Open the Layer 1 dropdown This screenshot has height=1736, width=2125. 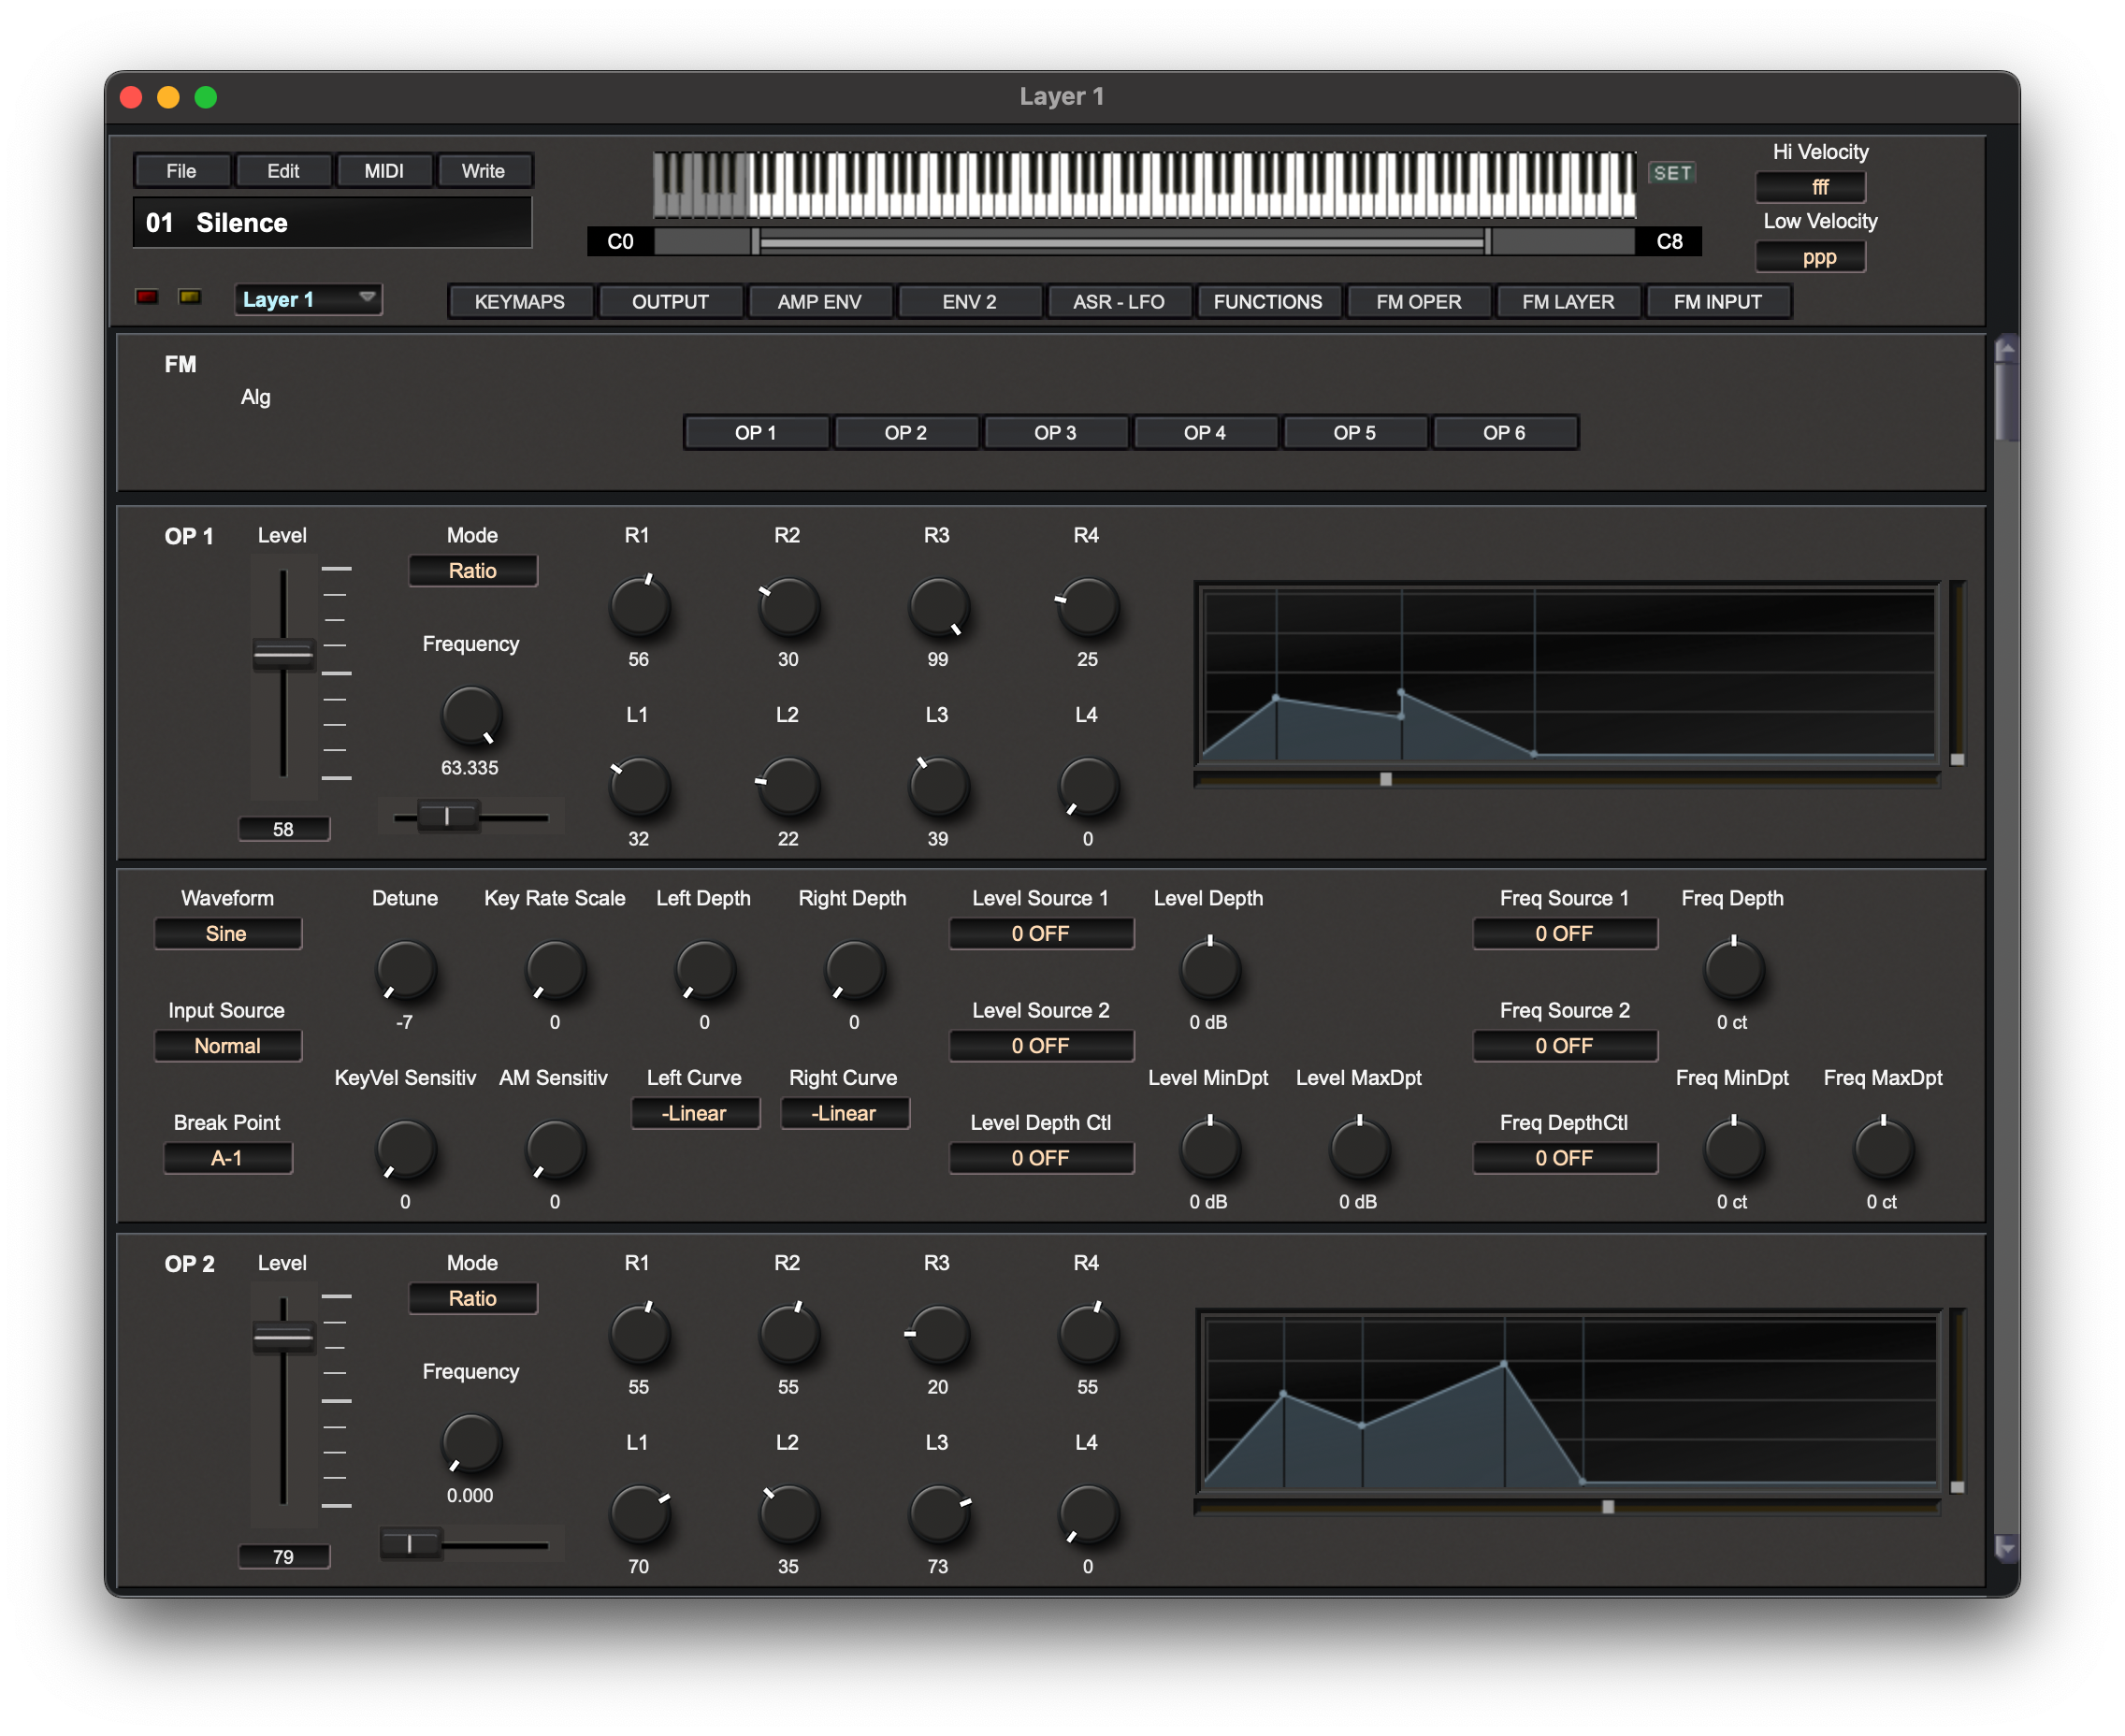click(x=308, y=299)
